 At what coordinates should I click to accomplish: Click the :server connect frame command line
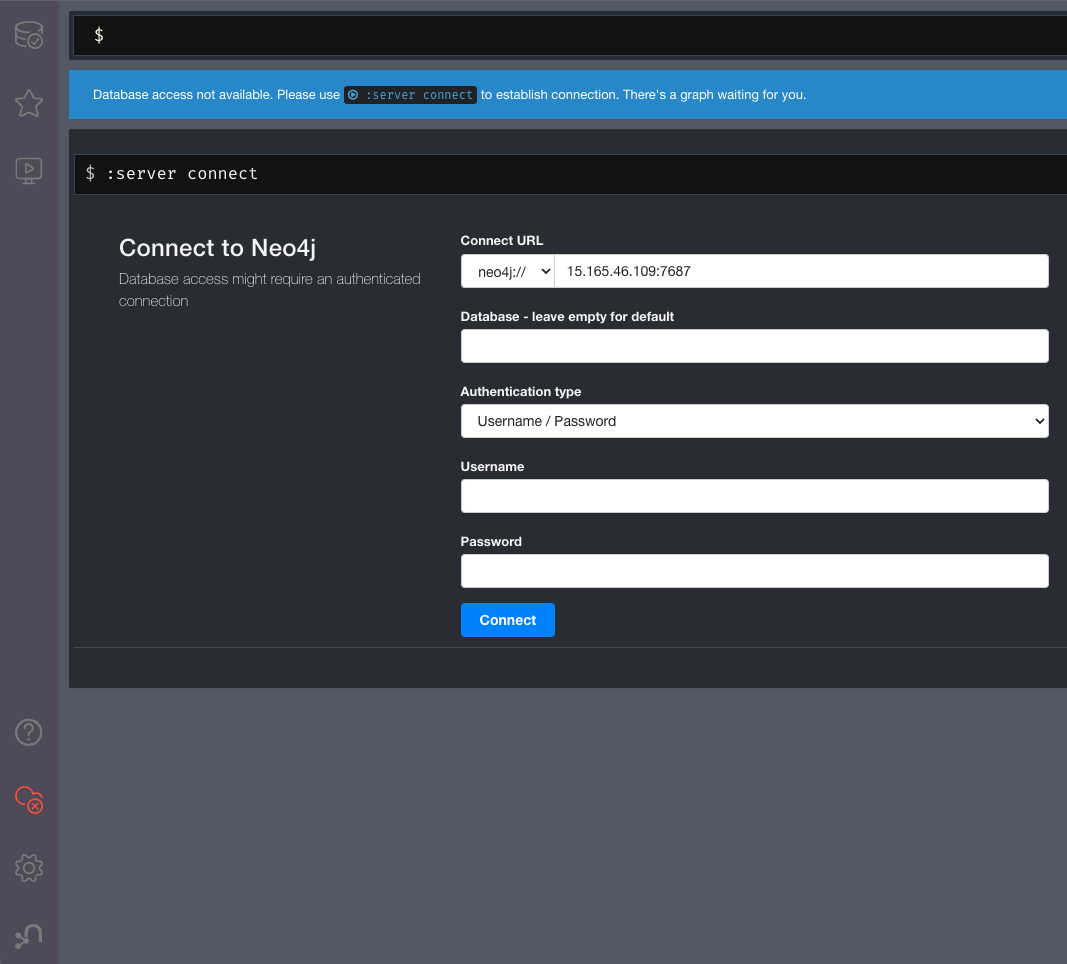572,174
